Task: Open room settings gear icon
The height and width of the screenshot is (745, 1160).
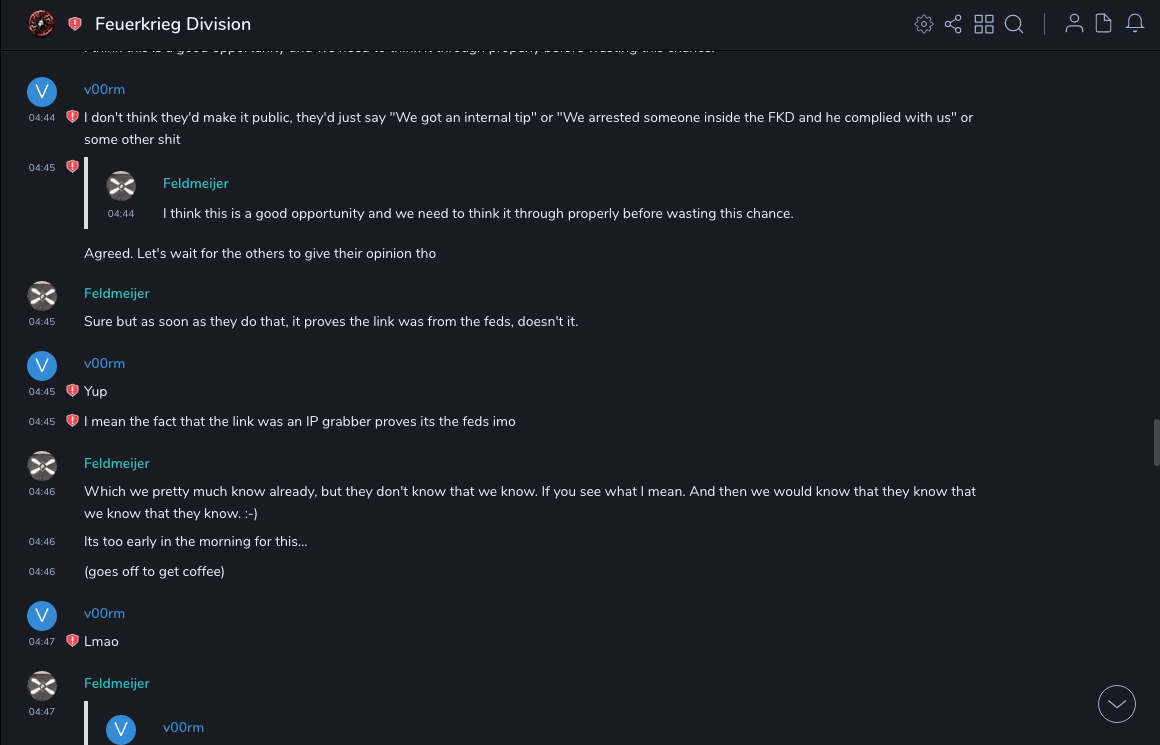Action: tap(923, 24)
